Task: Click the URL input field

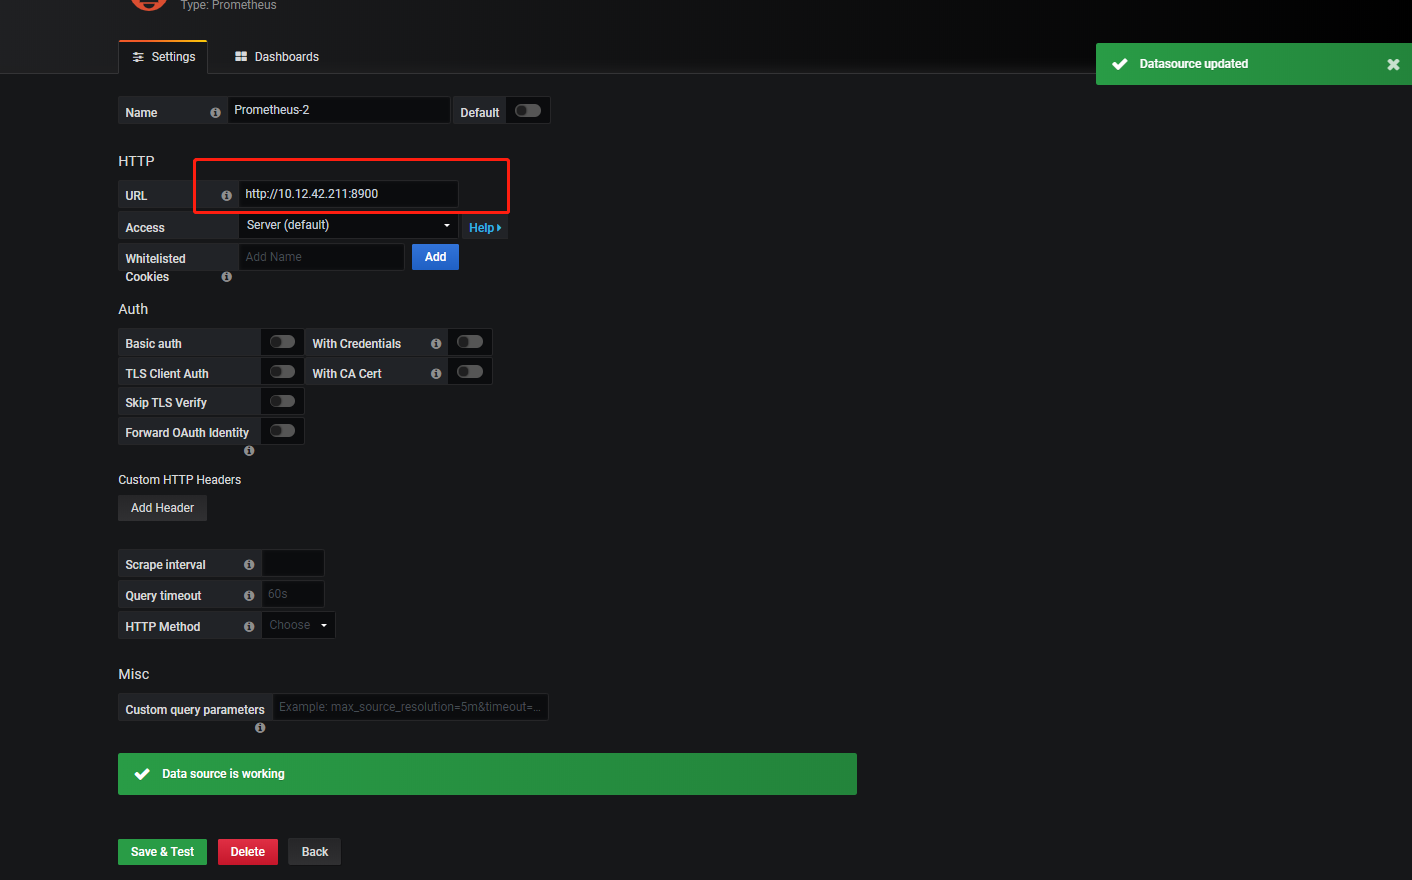Action: point(348,194)
